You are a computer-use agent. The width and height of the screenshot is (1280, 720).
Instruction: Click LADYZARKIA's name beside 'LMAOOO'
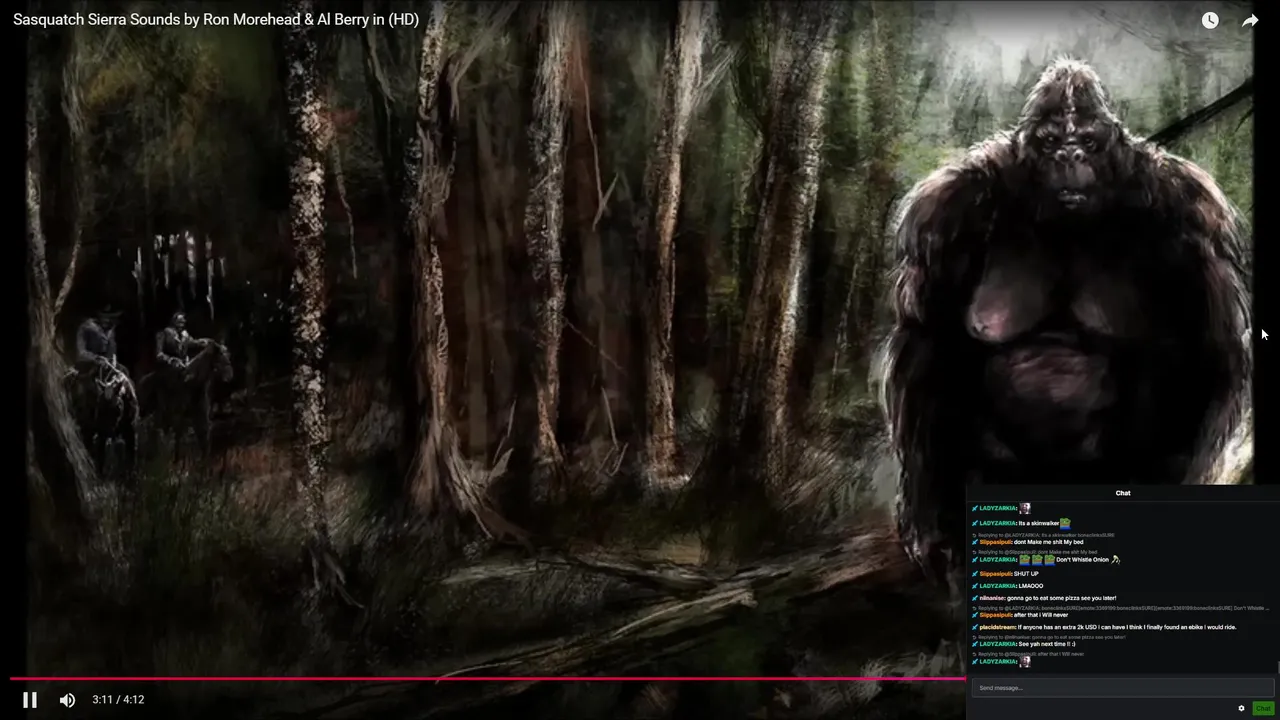click(998, 586)
